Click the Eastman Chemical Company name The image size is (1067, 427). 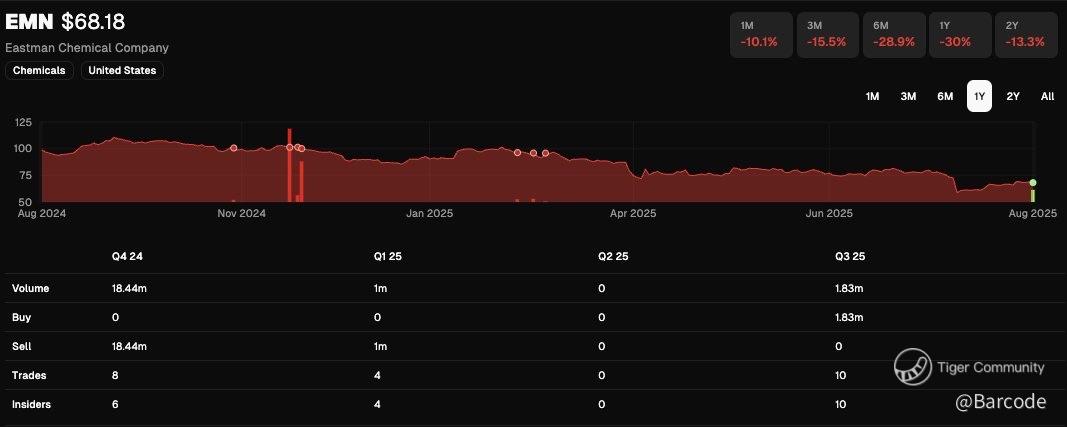tap(87, 48)
